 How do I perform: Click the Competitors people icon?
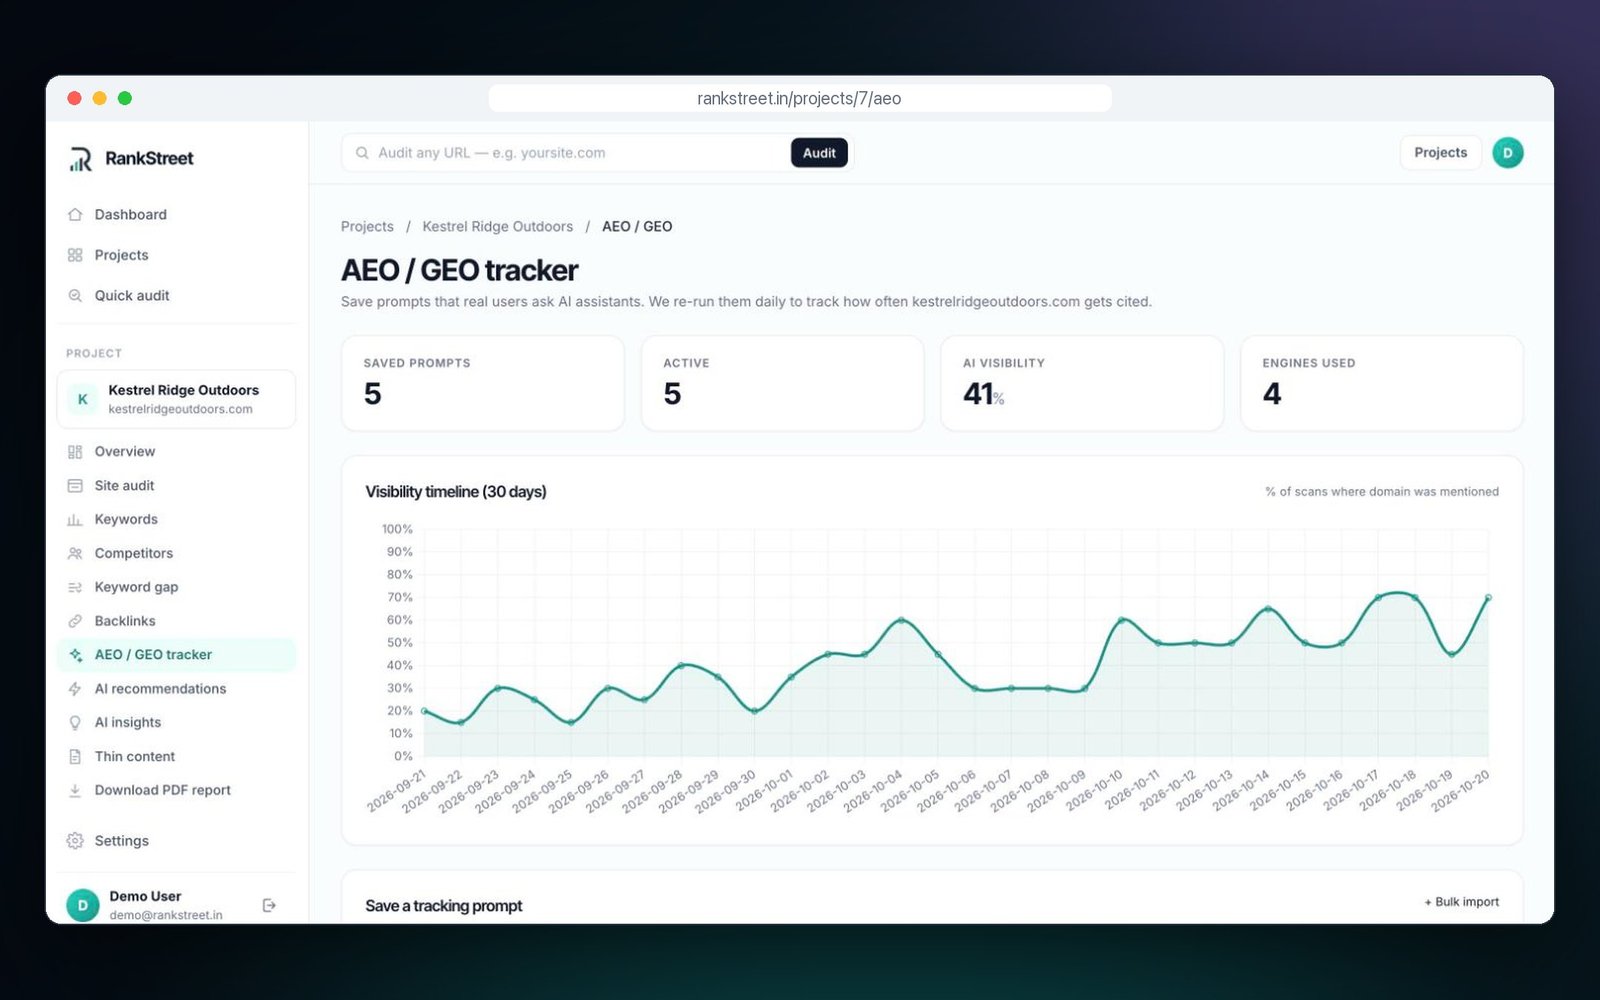pyautogui.click(x=75, y=553)
